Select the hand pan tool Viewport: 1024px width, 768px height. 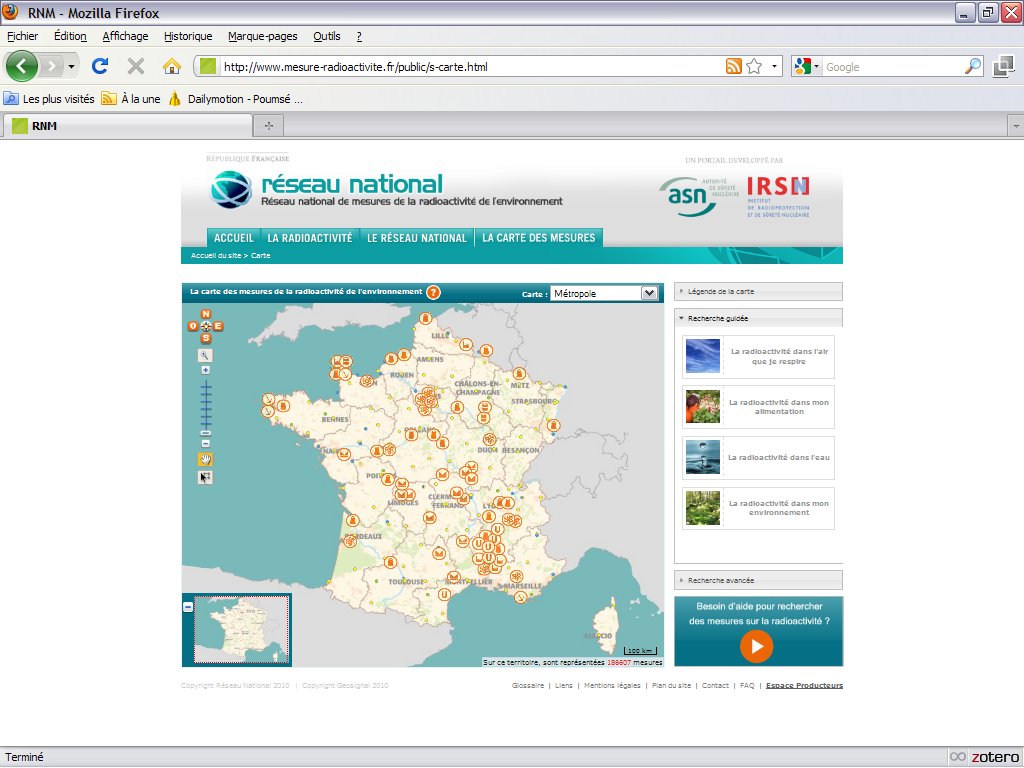tap(206, 459)
